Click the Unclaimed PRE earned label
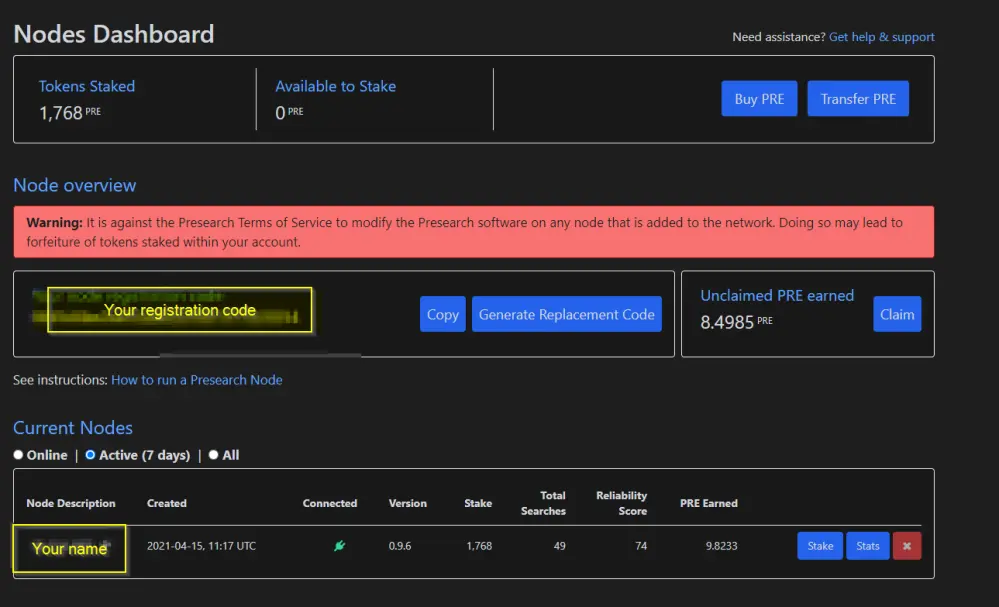The height and width of the screenshot is (607, 999). [x=777, y=296]
